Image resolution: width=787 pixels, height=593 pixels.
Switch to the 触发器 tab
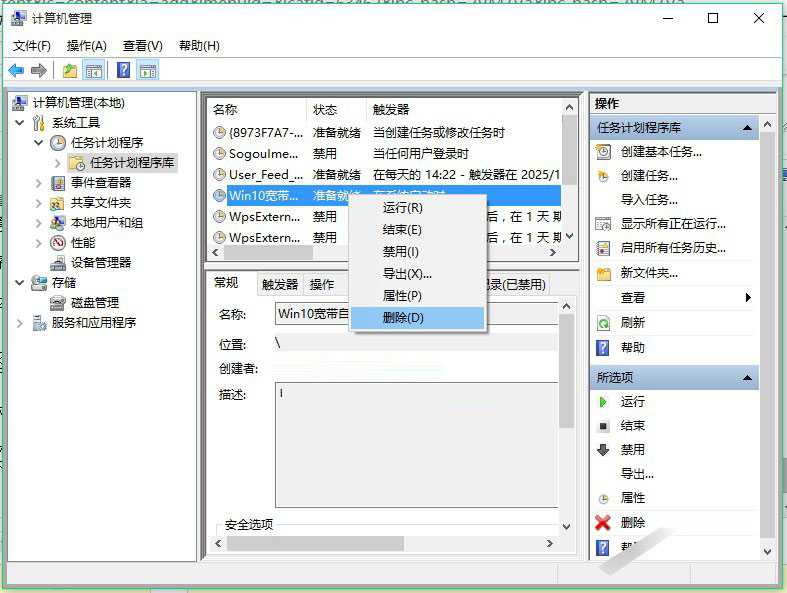pos(280,285)
